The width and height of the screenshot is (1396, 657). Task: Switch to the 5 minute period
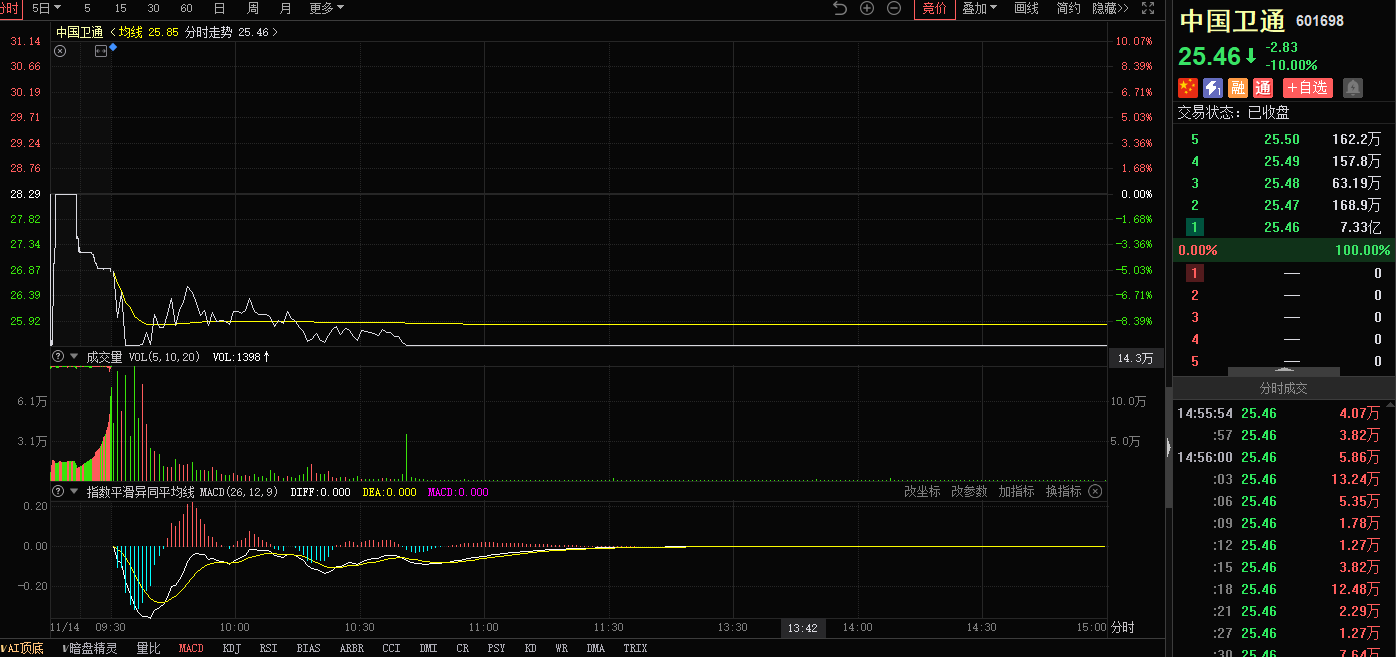[87, 8]
